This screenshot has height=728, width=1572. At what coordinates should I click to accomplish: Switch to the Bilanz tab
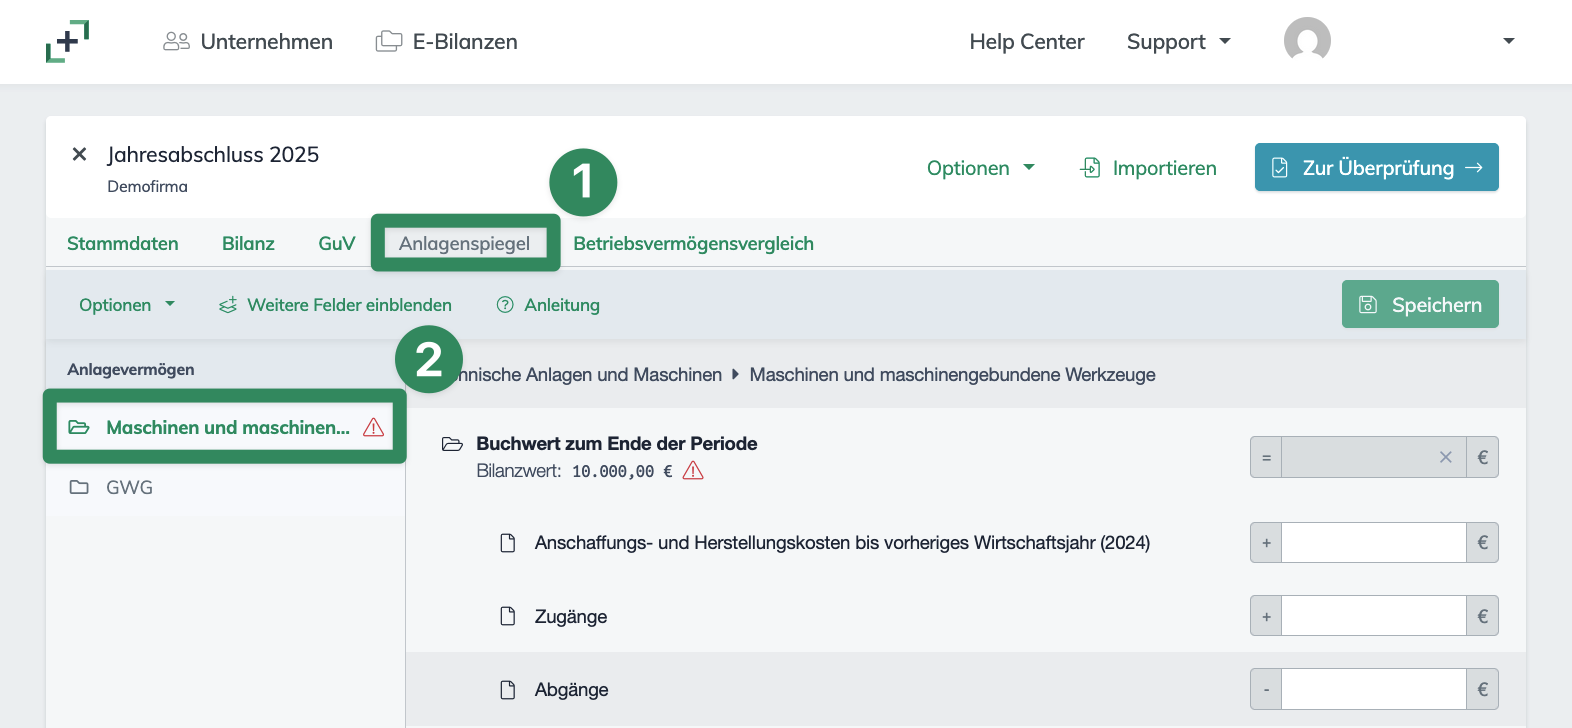[248, 244]
